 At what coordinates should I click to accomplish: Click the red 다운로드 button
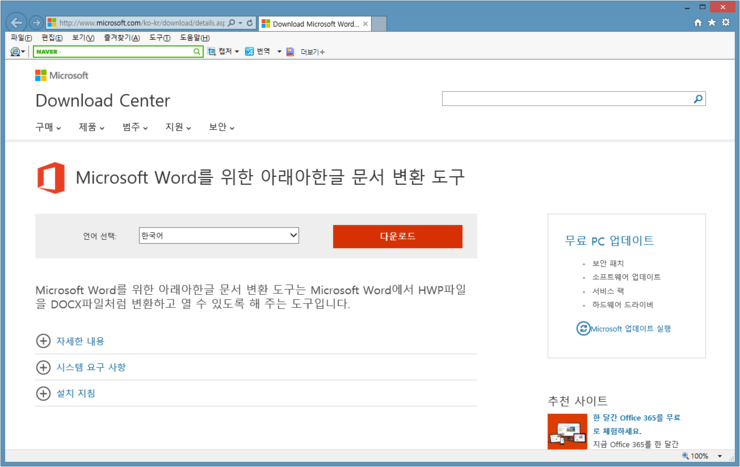coord(397,236)
